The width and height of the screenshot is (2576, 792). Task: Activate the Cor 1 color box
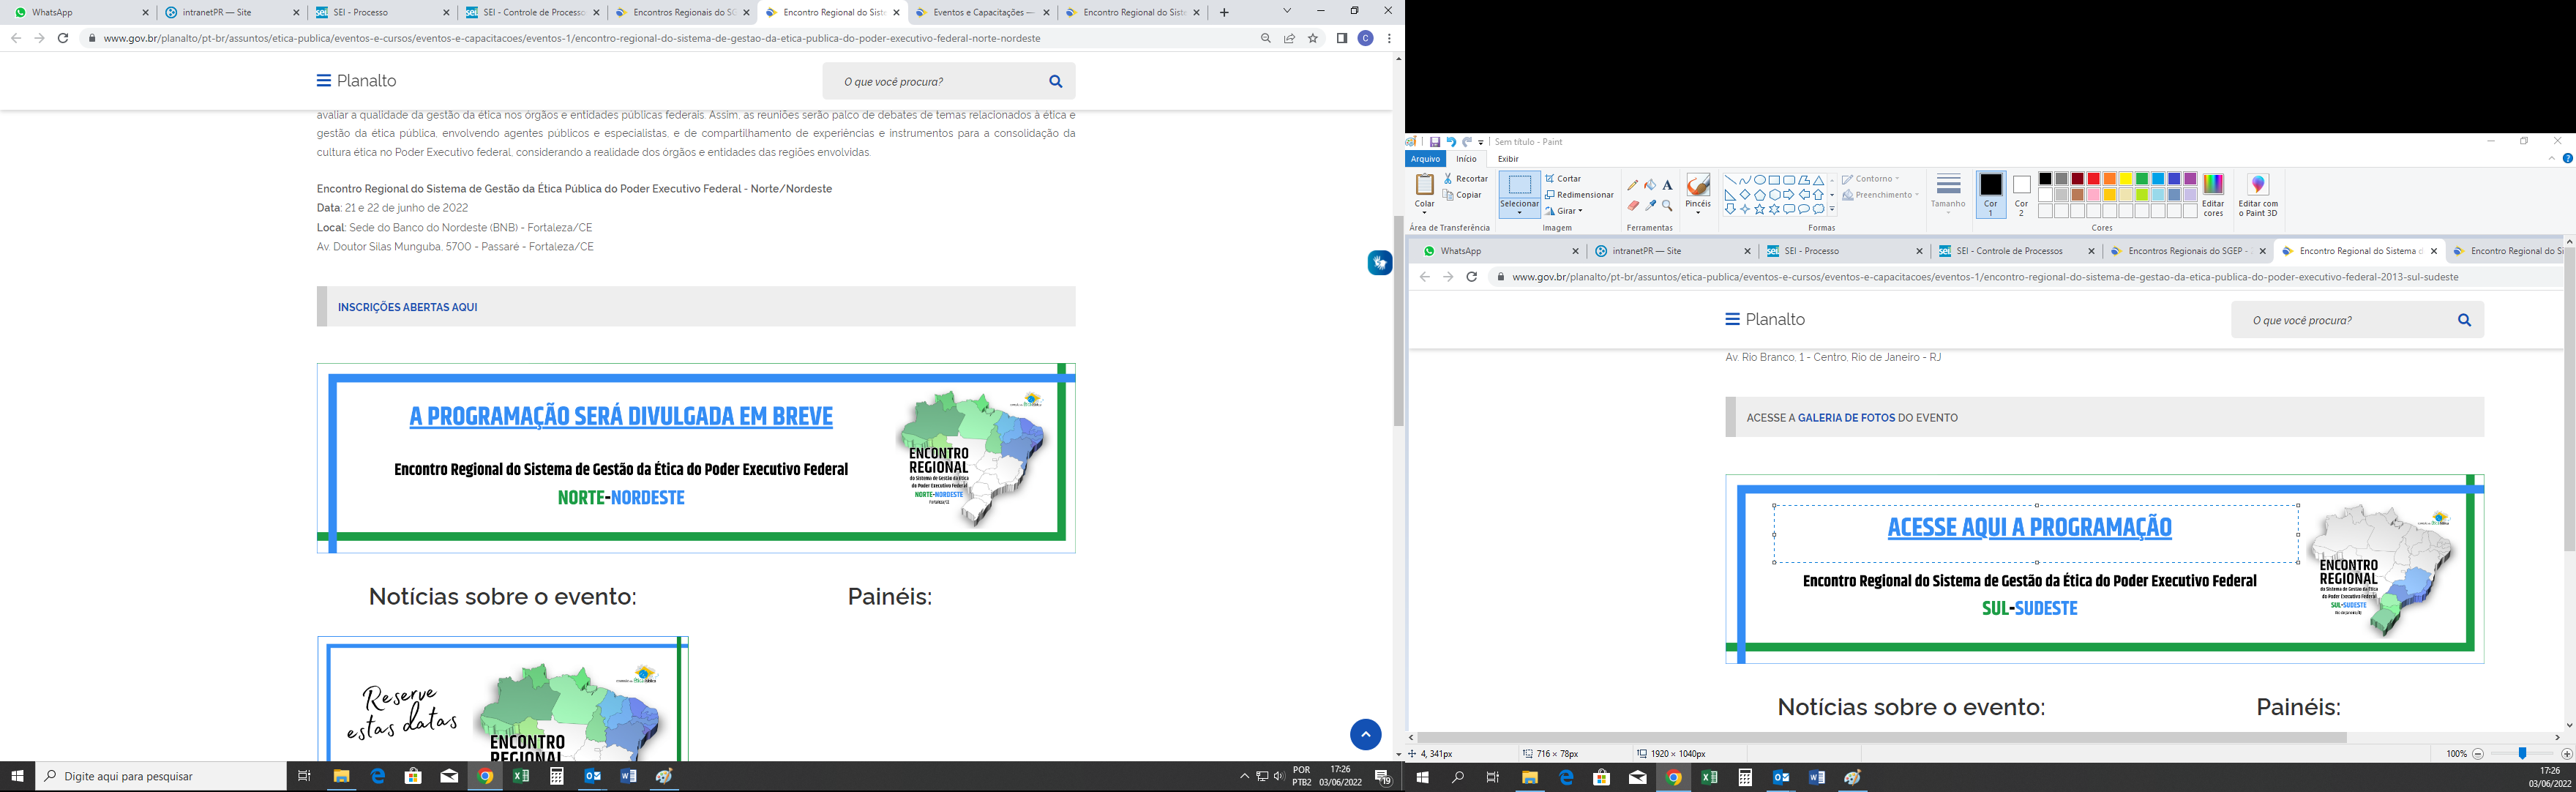(x=1990, y=194)
